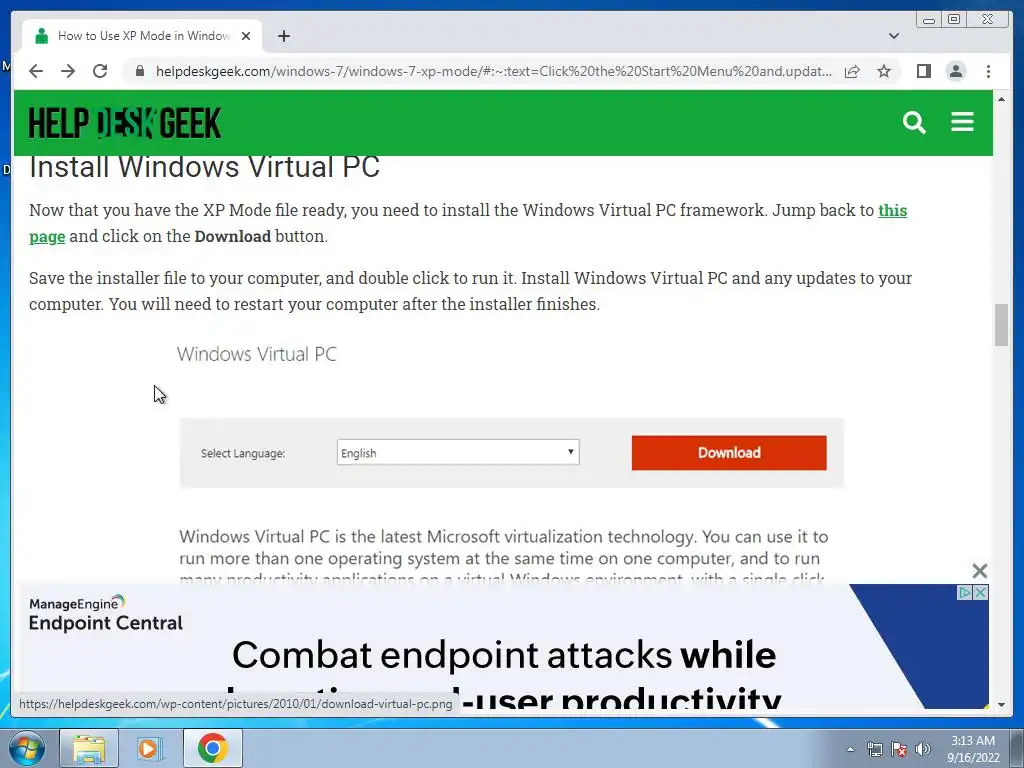Image resolution: width=1024 pixels, height=768 pixels.
Task: Show hidden system tray icons
Action: coord(850,749)
